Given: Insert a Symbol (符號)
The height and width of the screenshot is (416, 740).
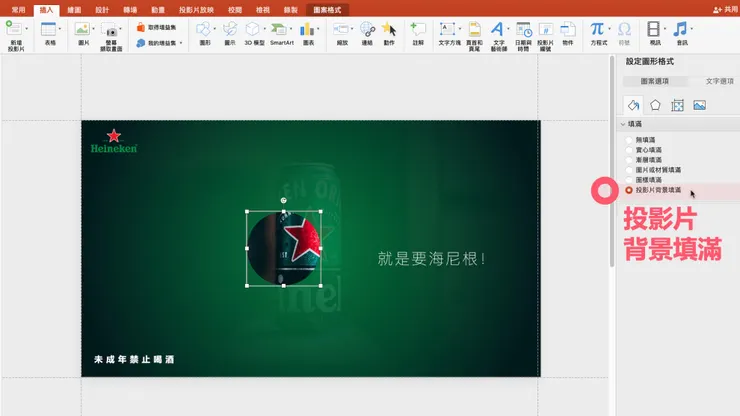Looking at the screenshot, I should click(624, 34).
